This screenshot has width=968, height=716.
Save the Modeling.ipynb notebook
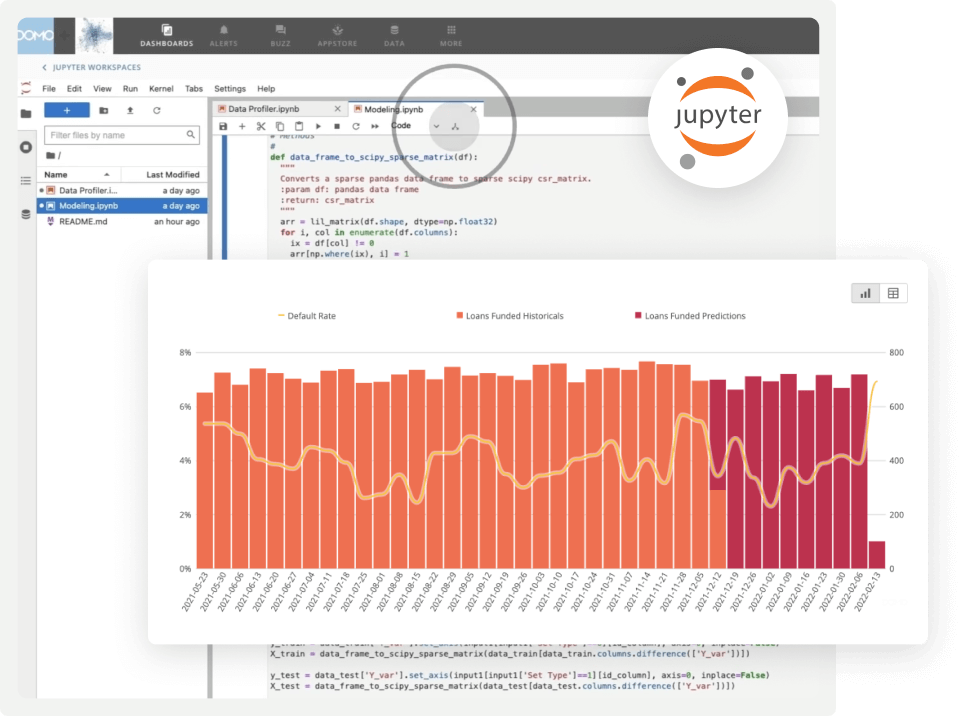click(x=222, y=126)
